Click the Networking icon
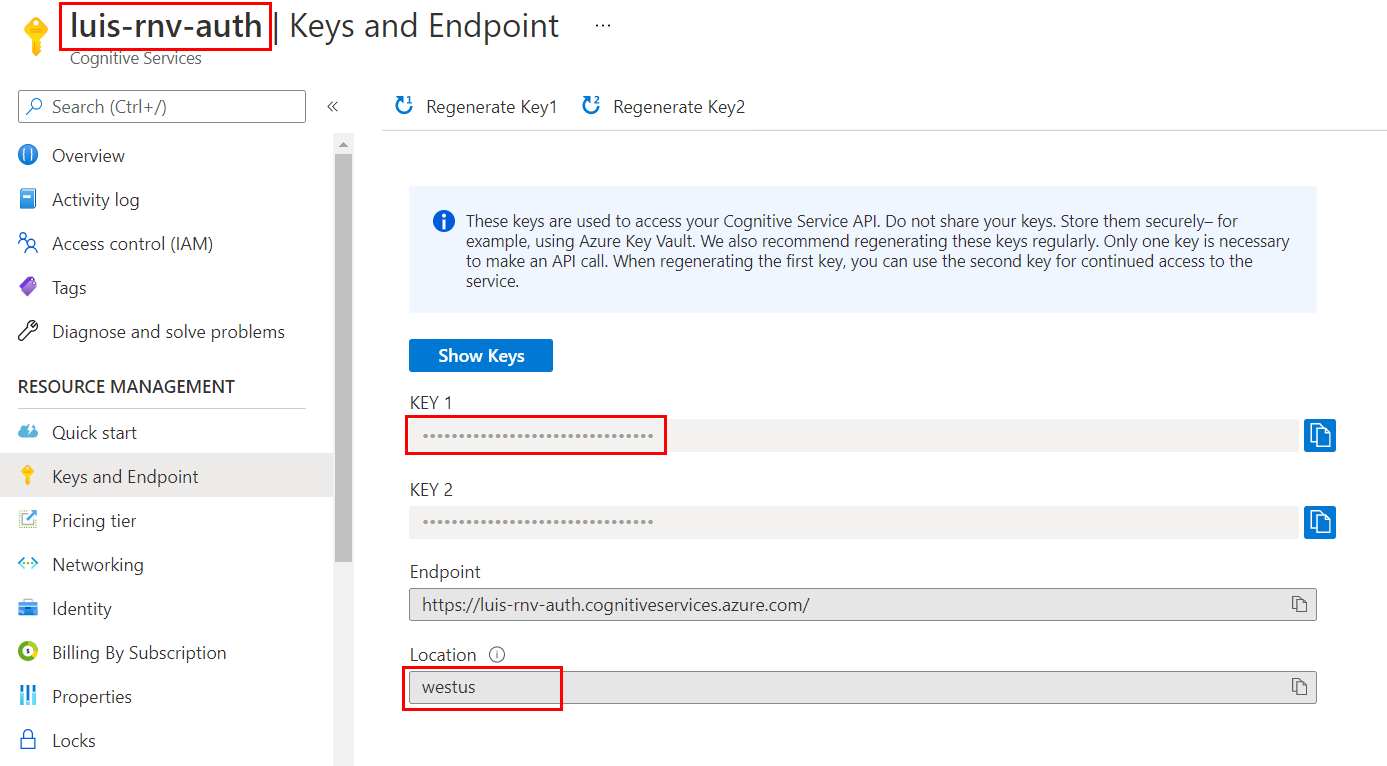The image size is (1387, 766). tap(28, 564)
